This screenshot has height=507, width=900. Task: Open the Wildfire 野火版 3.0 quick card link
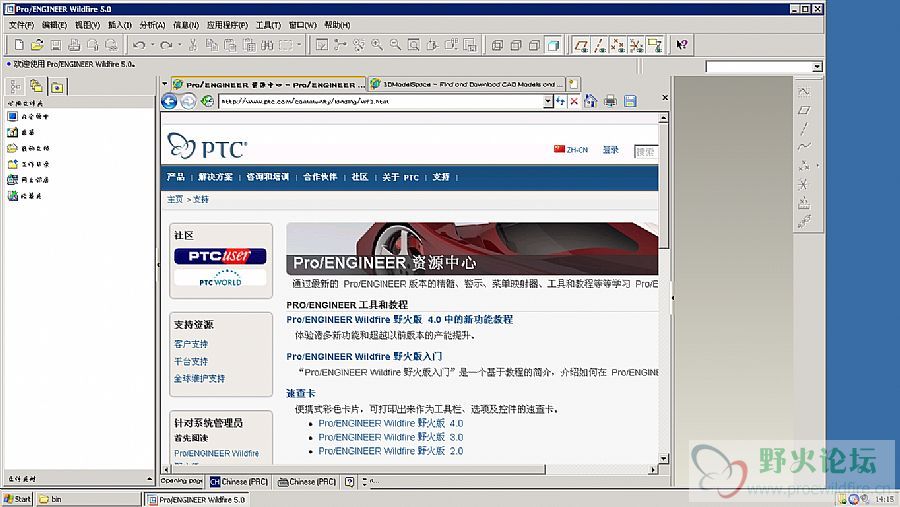click(x=390, y=437)
